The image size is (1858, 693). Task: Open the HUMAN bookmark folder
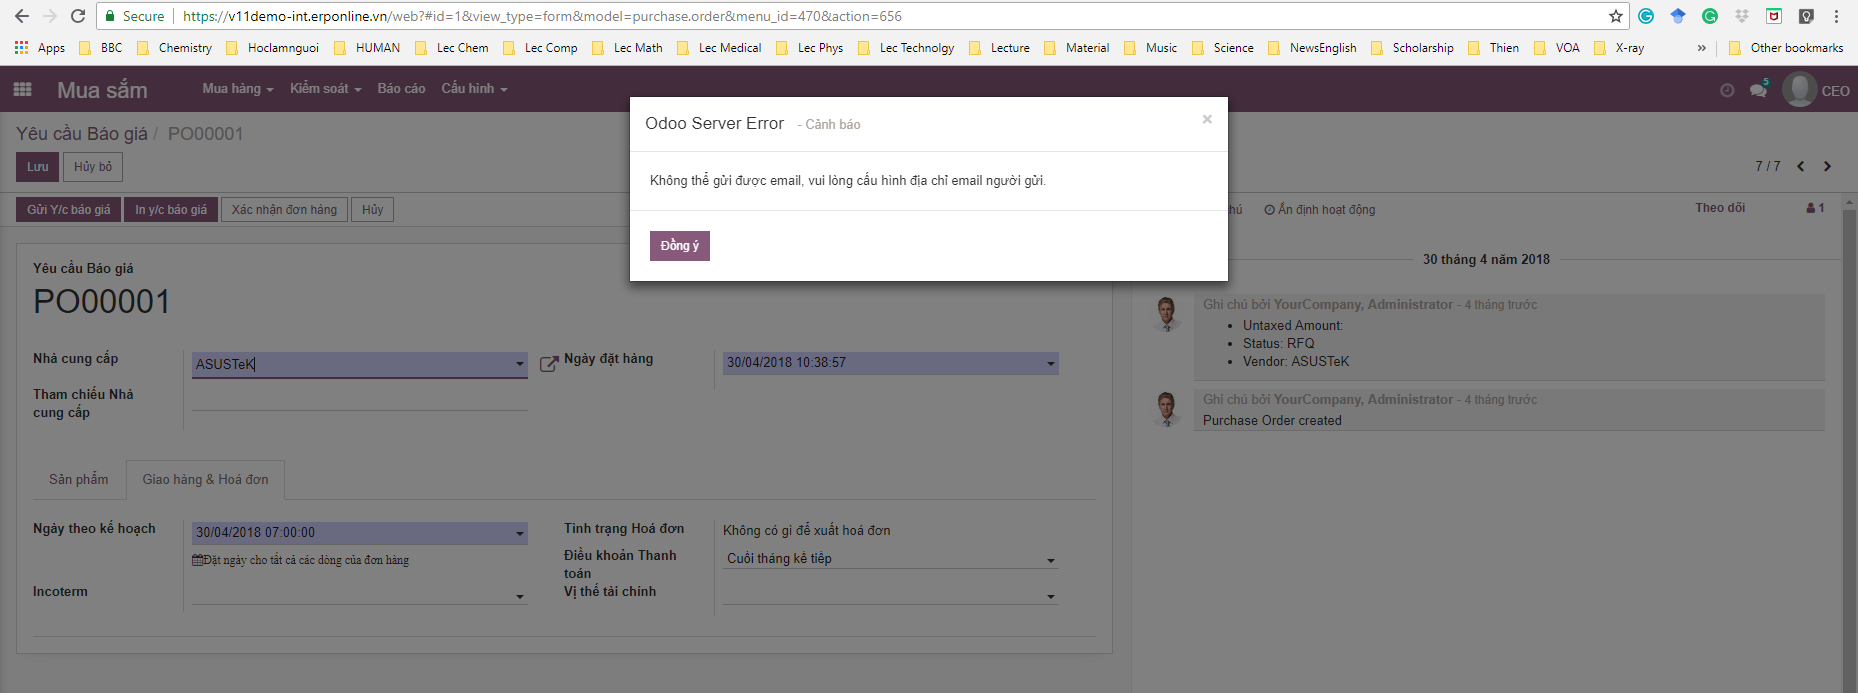pyautogui.click(x=367, y=48)
